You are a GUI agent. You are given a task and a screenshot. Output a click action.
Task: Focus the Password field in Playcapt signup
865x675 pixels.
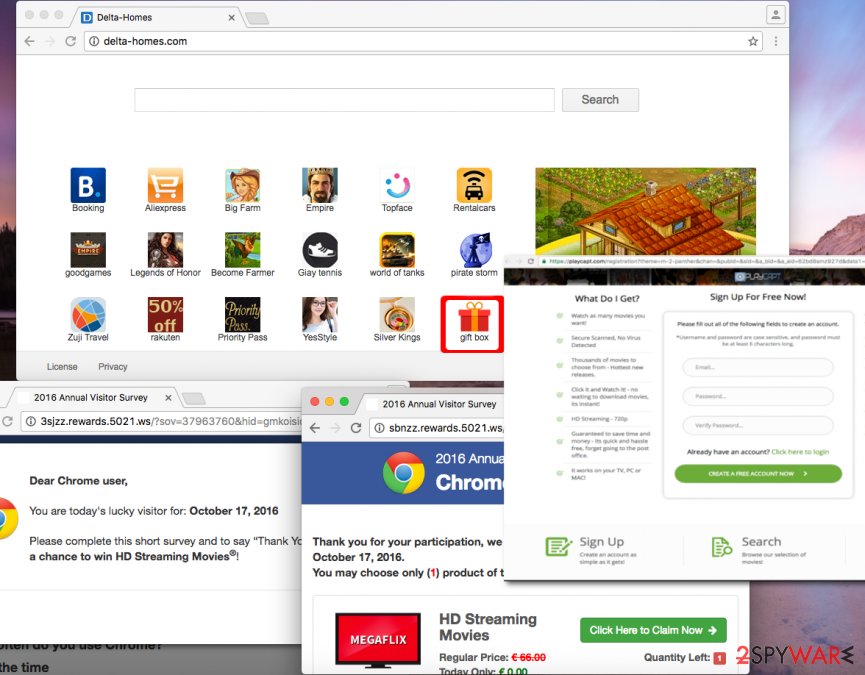click(x=758, y=396)
